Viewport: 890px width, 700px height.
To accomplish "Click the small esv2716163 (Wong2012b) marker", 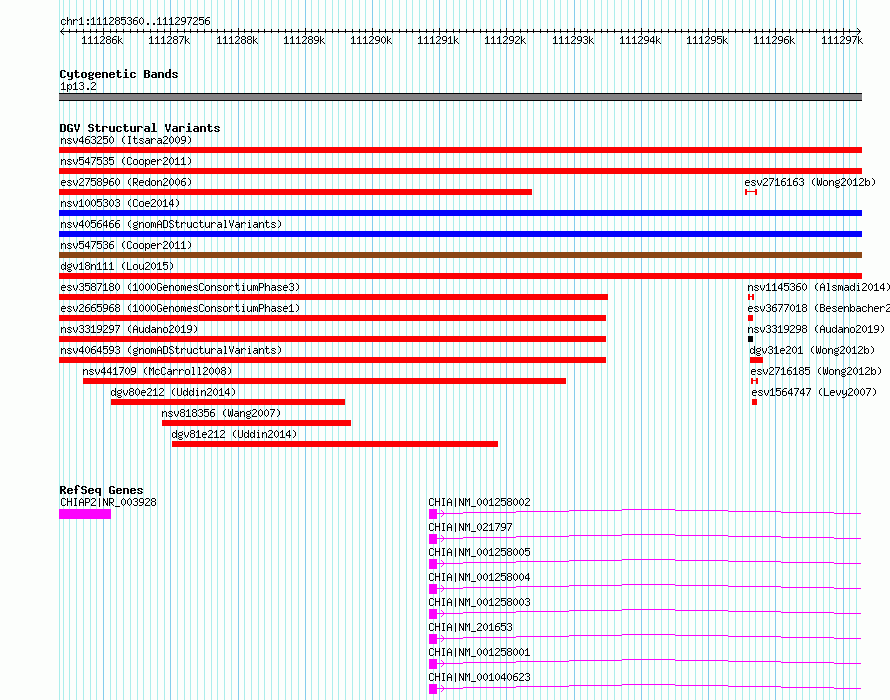I will [751, 192].
